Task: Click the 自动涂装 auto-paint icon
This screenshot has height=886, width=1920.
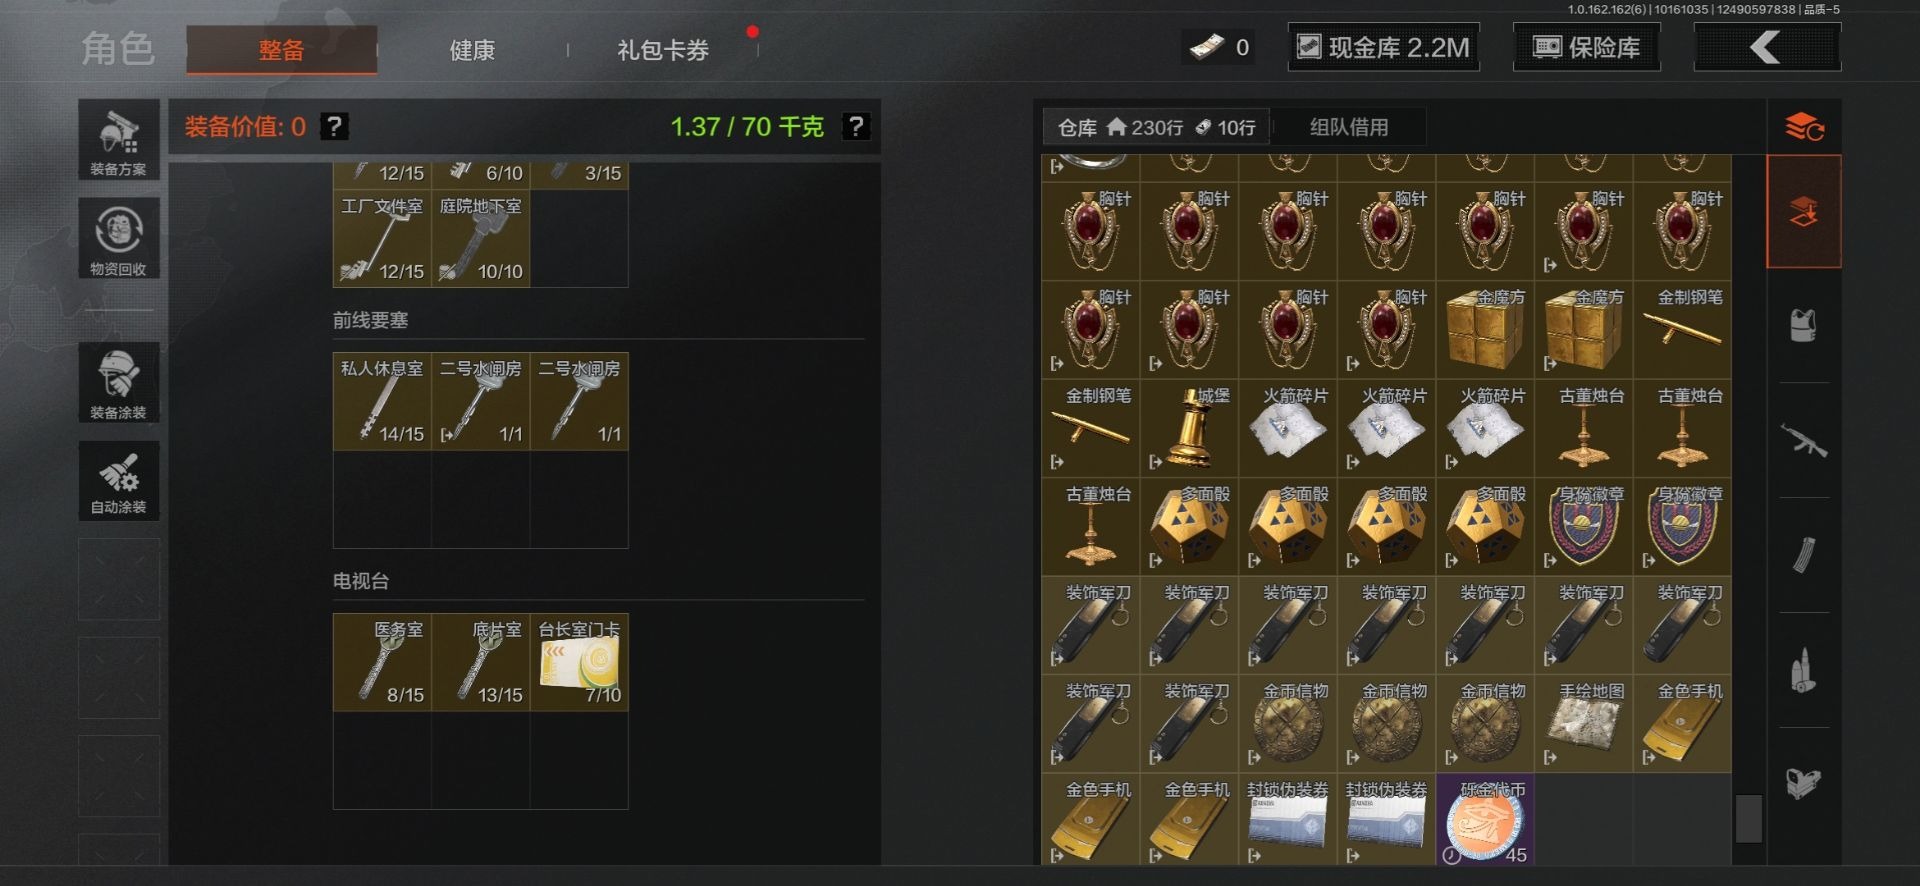Action: pos(119,481)
